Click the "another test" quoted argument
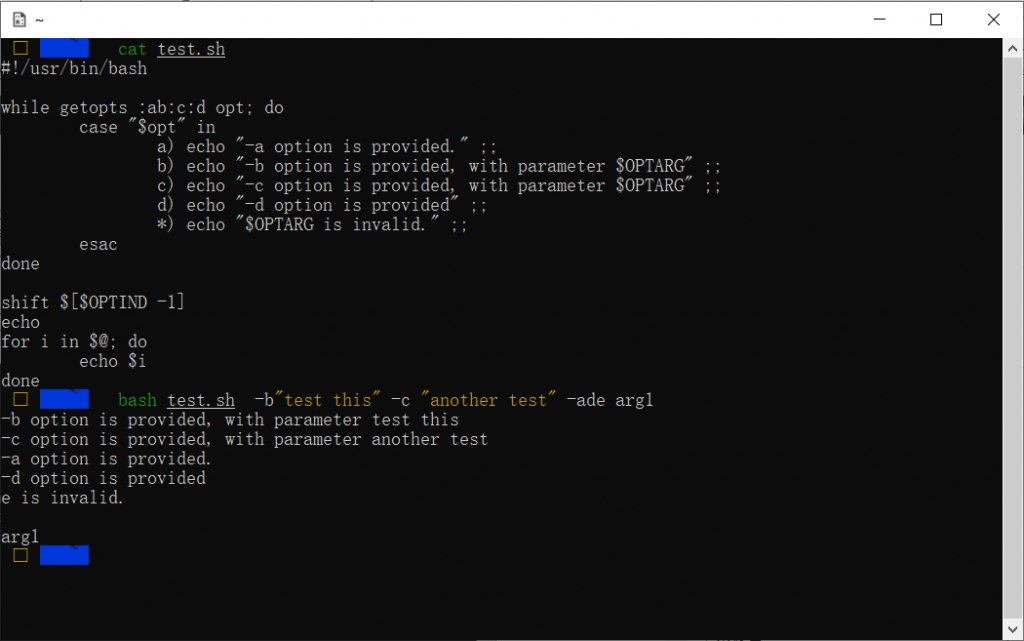This screenshot has width=1024, height=641. click(x=488, y=399)
